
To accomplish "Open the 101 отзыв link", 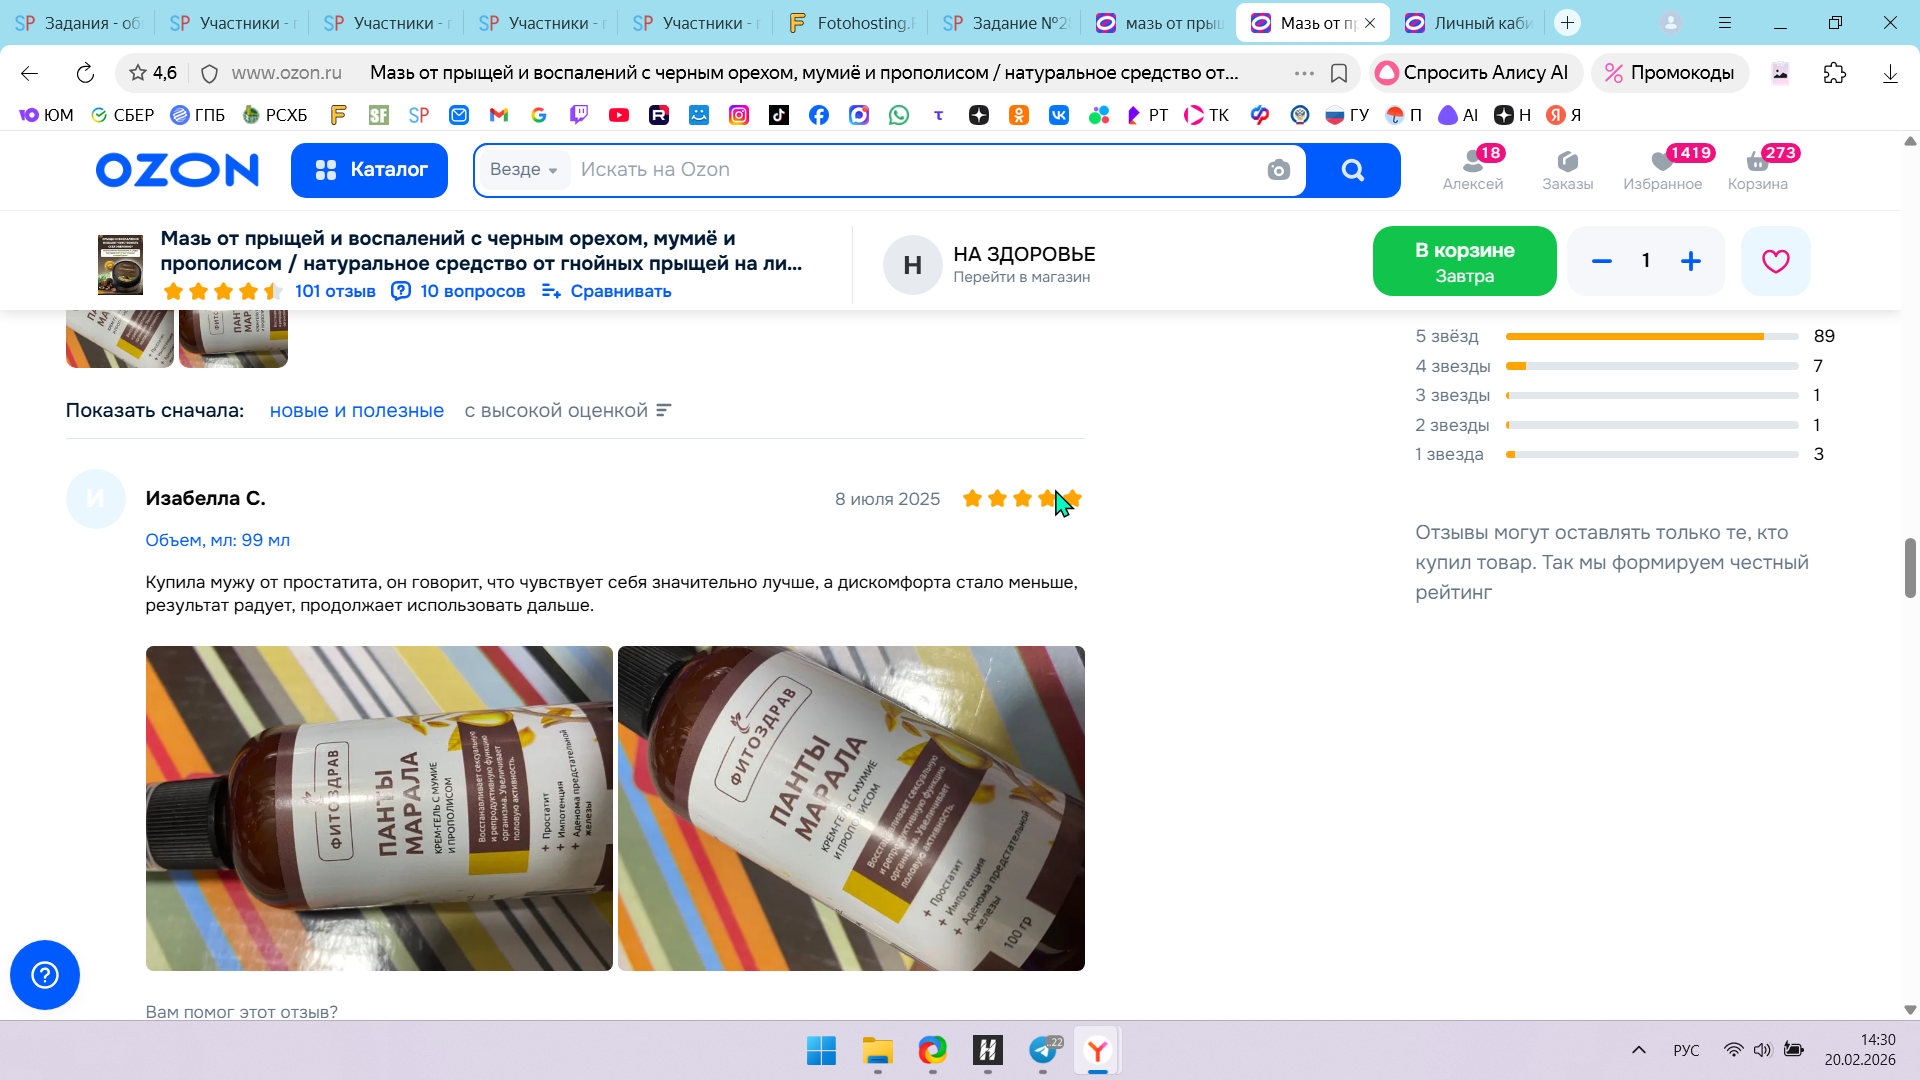I will click(x=335, y=291).
